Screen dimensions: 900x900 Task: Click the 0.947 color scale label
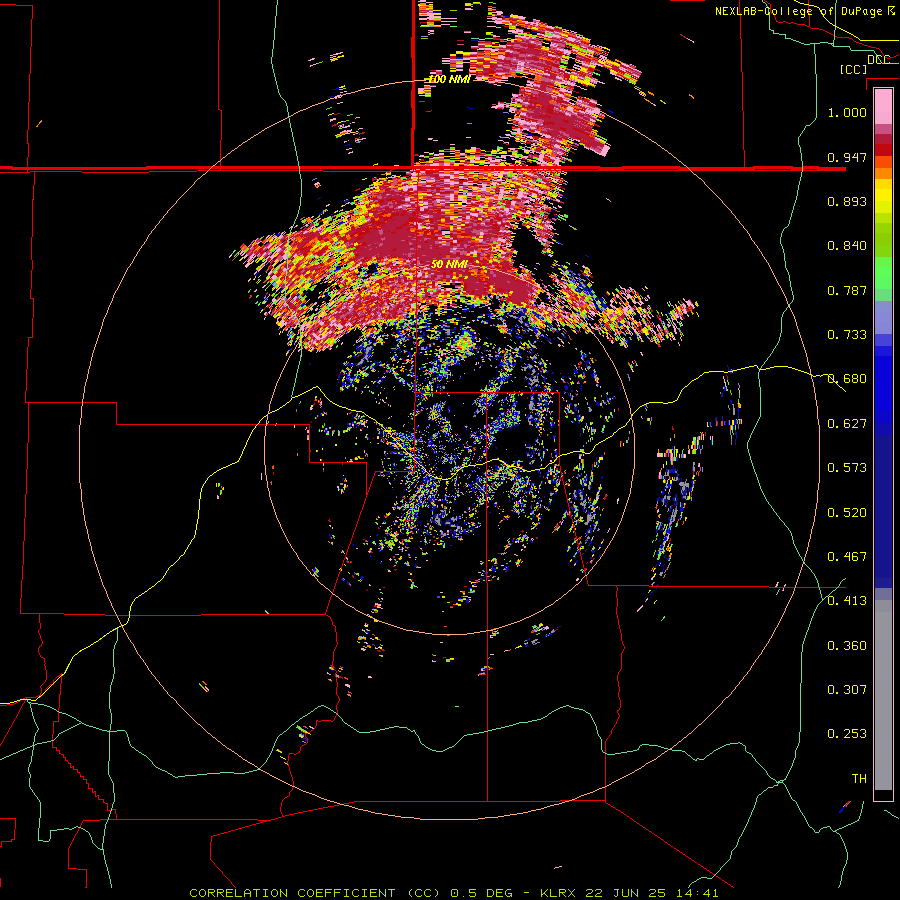coord(847,157)
